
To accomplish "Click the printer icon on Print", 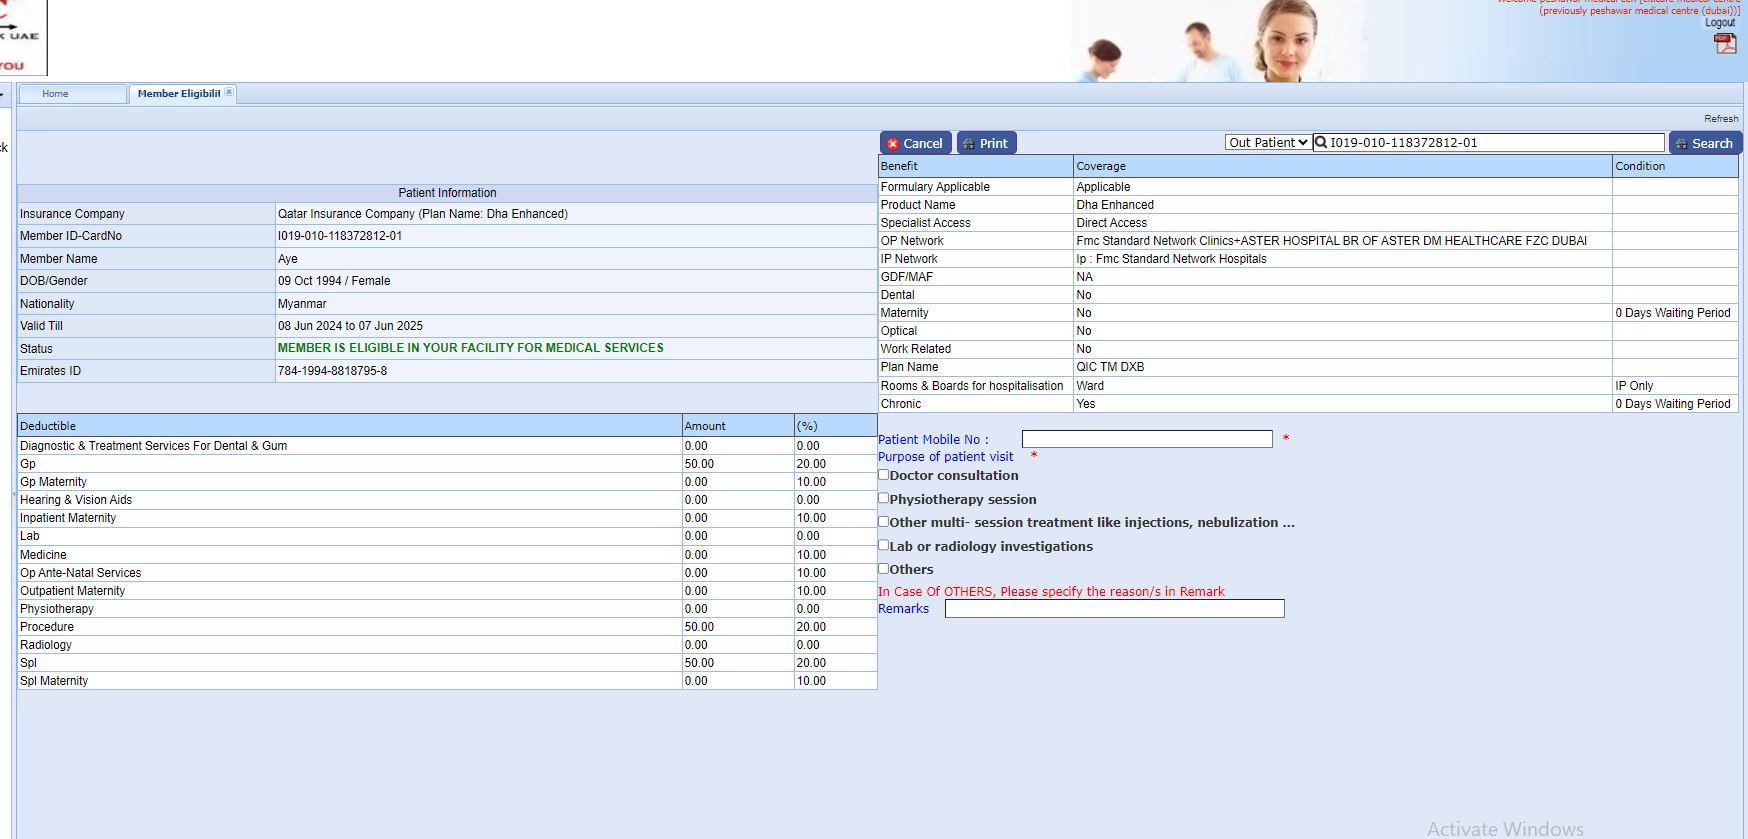I will (x=968, y=144).
